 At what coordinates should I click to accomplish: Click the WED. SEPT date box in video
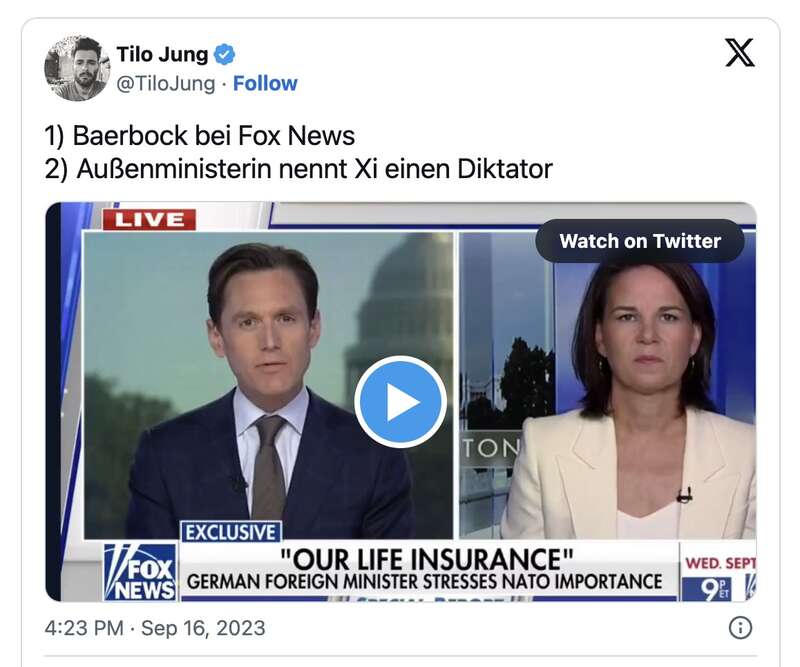[x=718, y=572]
